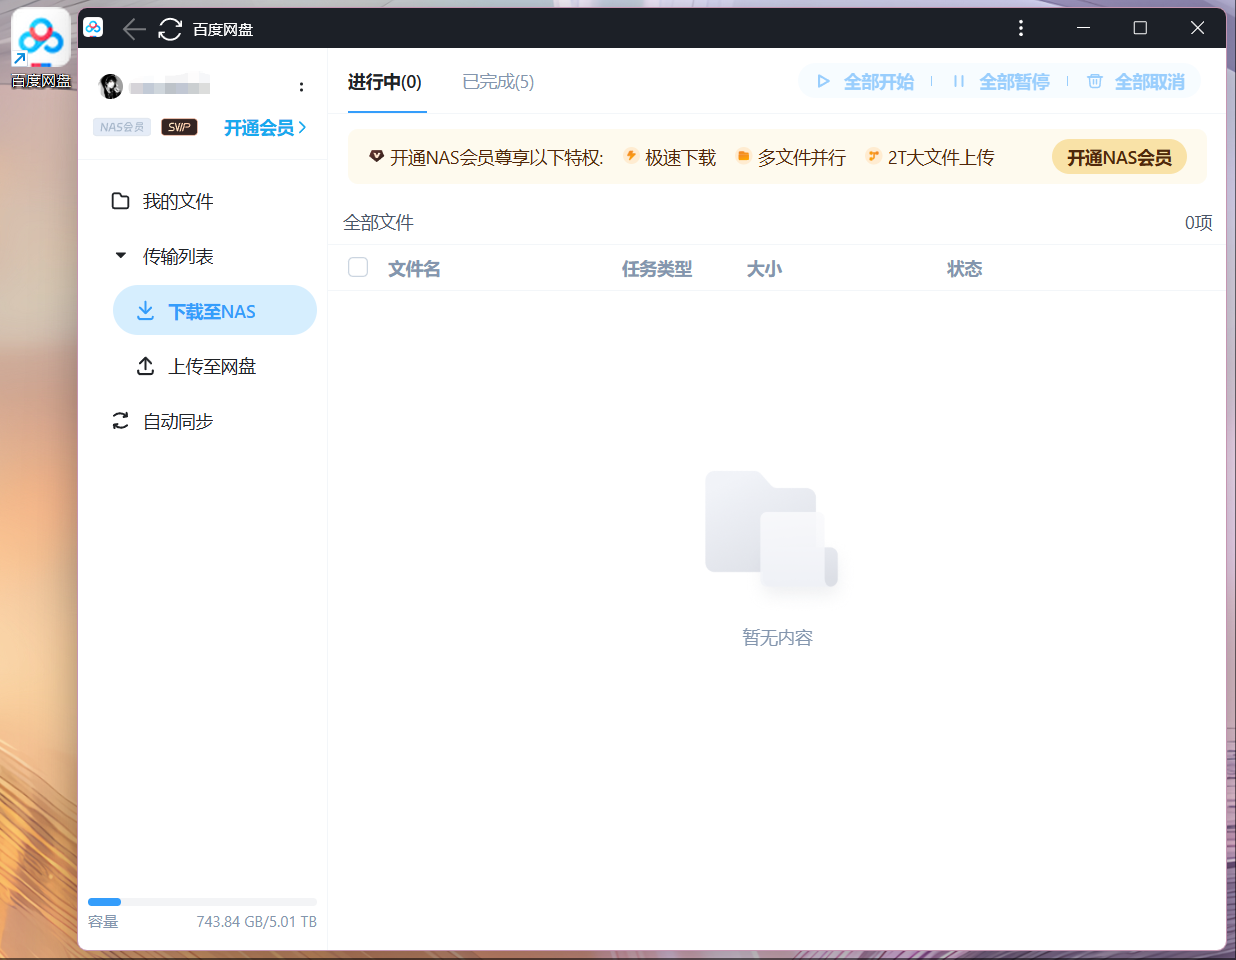Click 全部开始 start all button
This screenshot has width=1236, height=960.
[866, 82]
